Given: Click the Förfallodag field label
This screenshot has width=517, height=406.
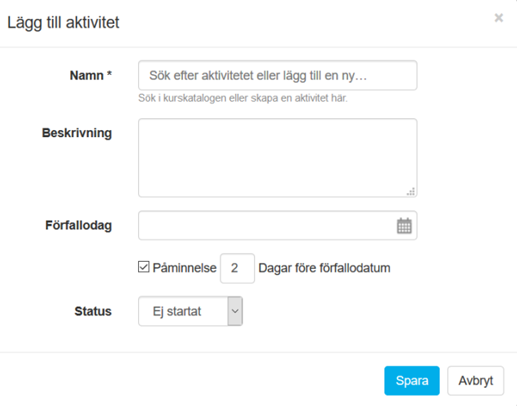Looking at the screenshot, I should [x=78, y=225].
